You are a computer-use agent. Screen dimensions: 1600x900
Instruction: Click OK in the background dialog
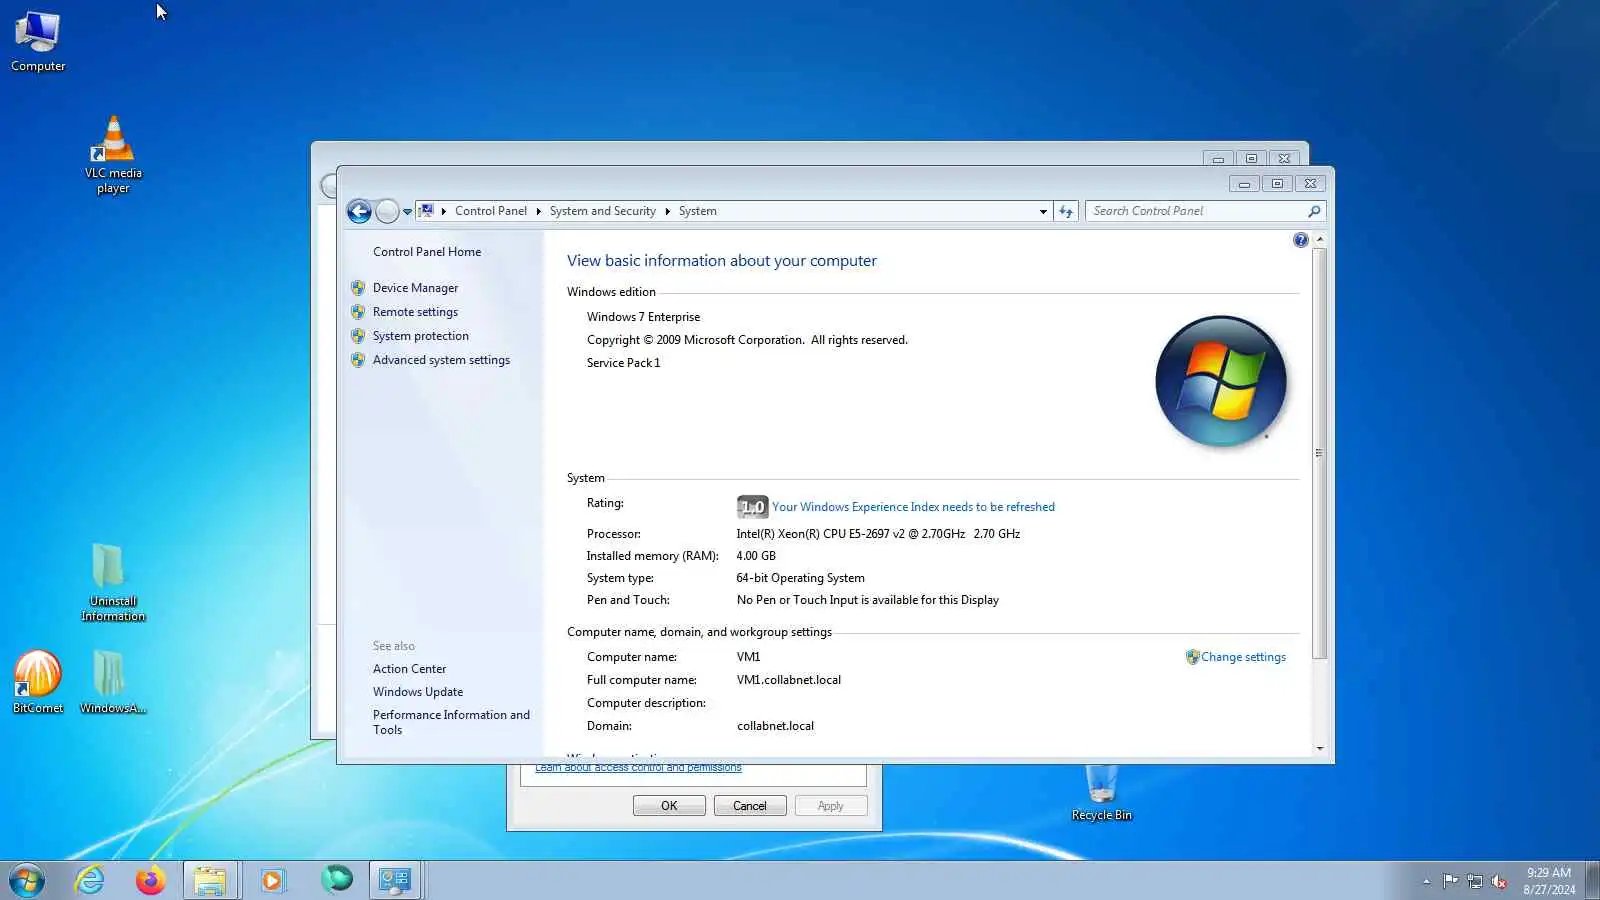coord(669,806)
